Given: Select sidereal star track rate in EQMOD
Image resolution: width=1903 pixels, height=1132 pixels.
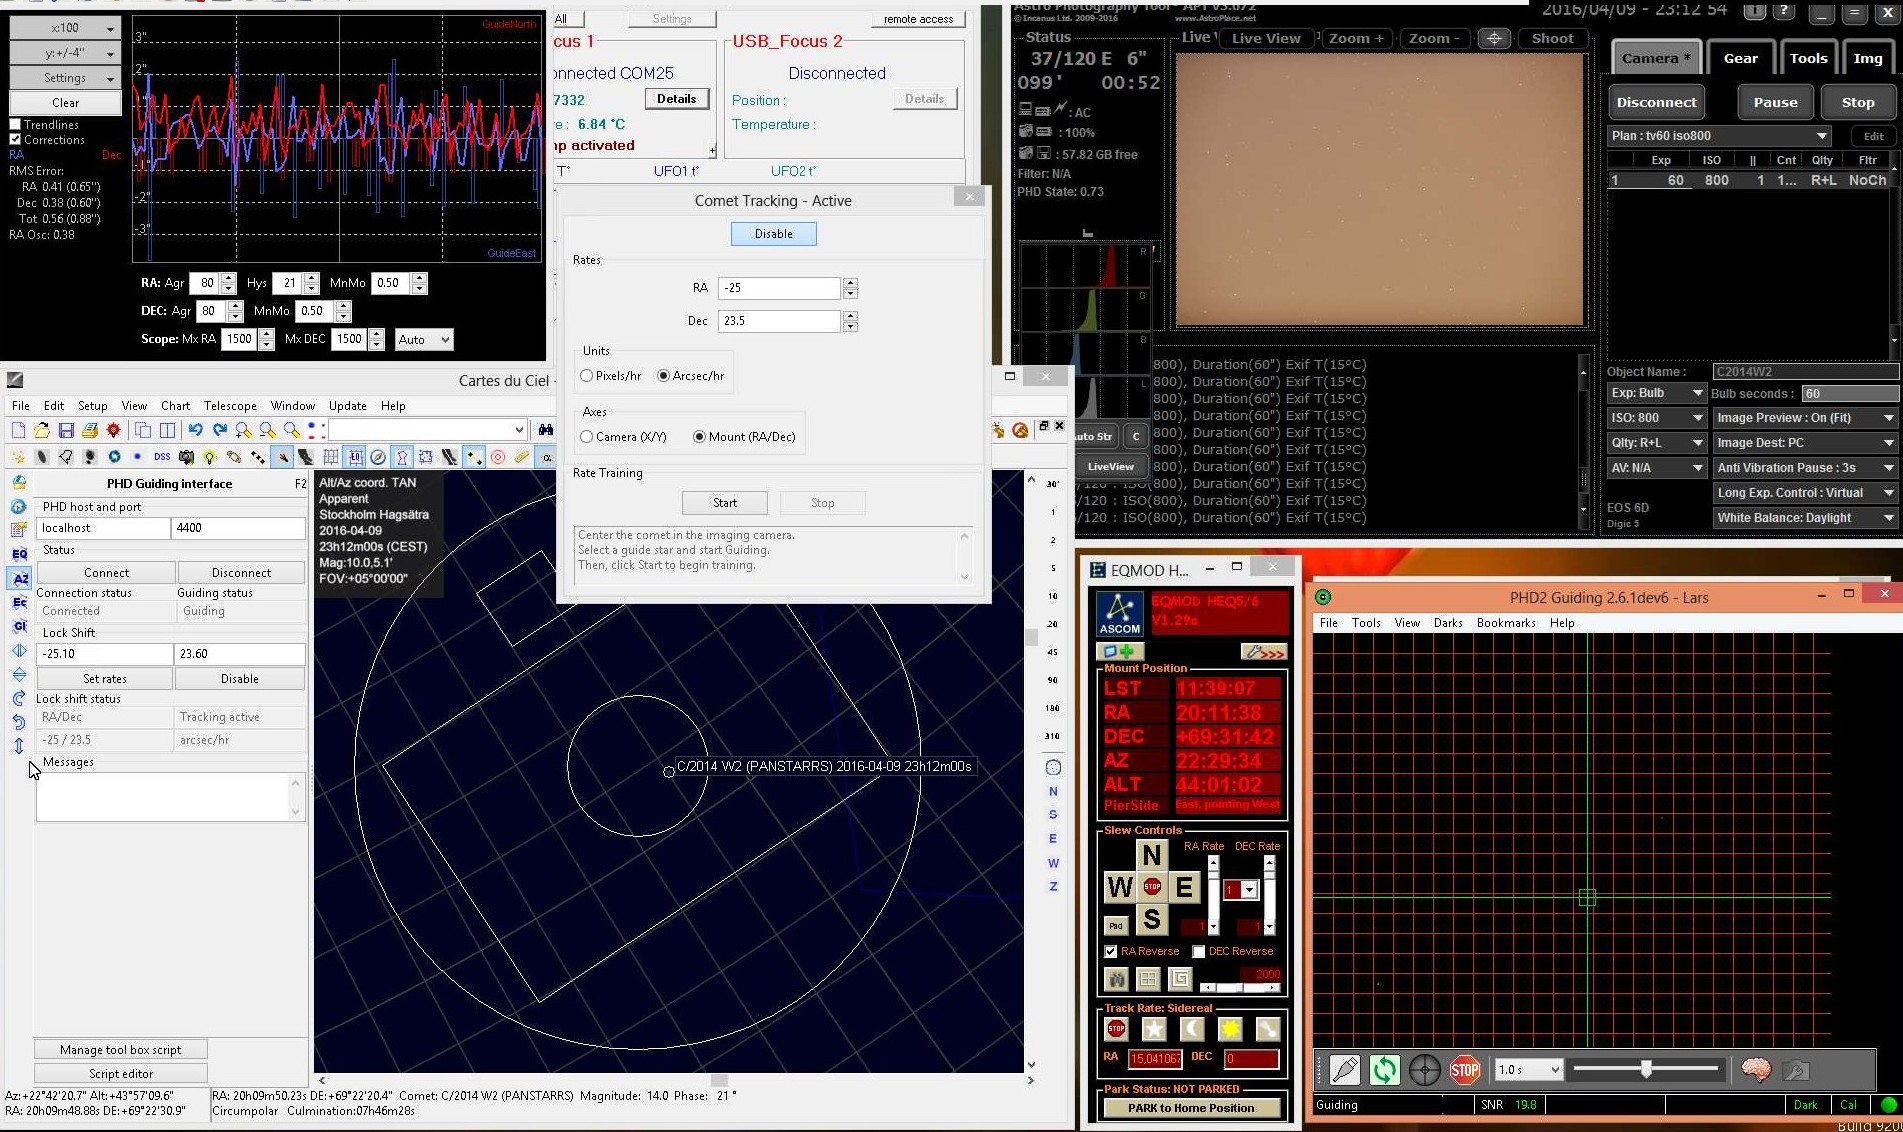Looking at the screenshot, I should pos(1154,1029).
